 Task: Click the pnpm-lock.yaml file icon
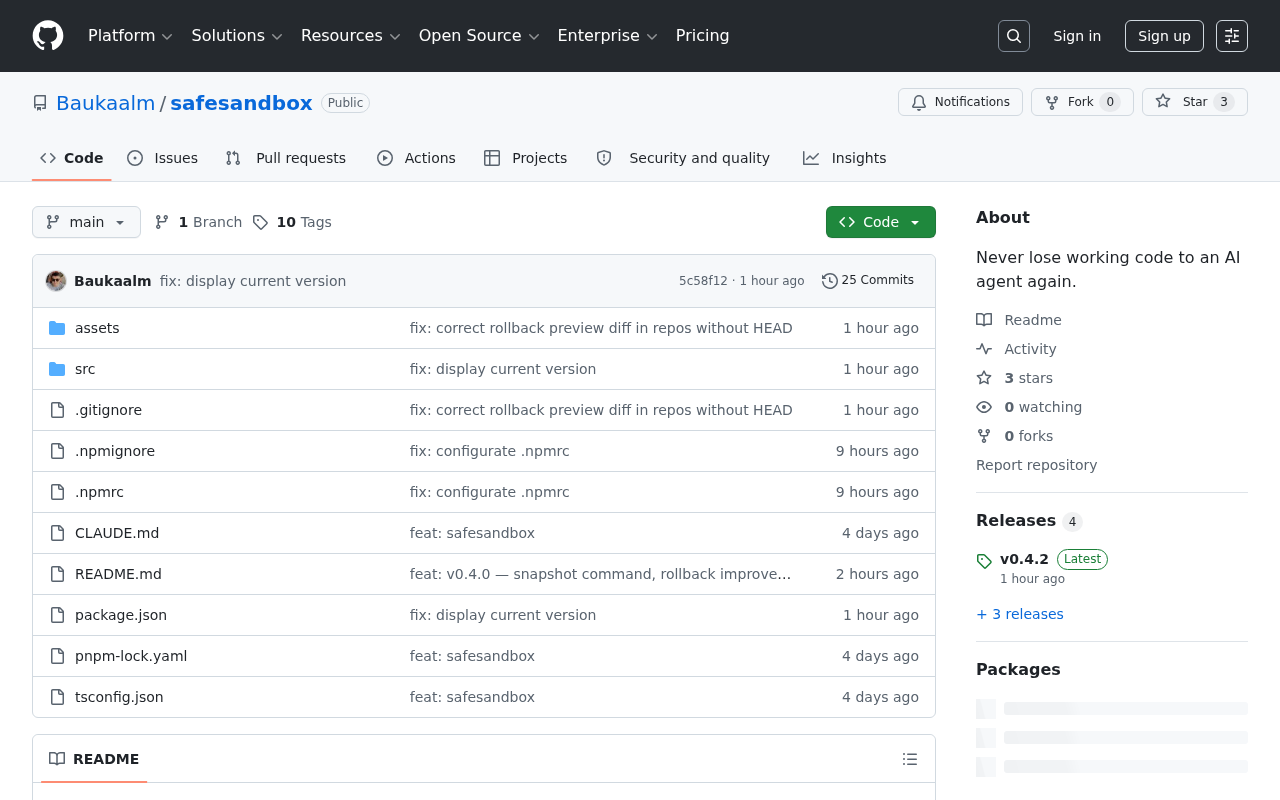[x=57, y=656]
